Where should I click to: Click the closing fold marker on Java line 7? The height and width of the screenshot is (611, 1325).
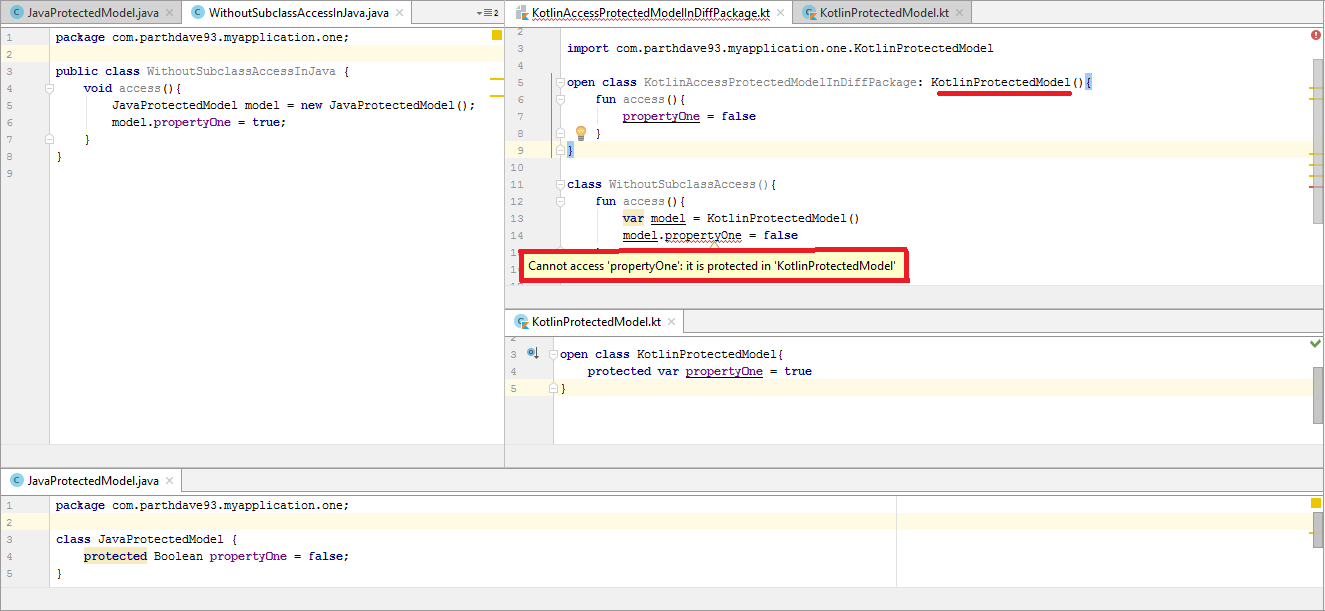49,139
